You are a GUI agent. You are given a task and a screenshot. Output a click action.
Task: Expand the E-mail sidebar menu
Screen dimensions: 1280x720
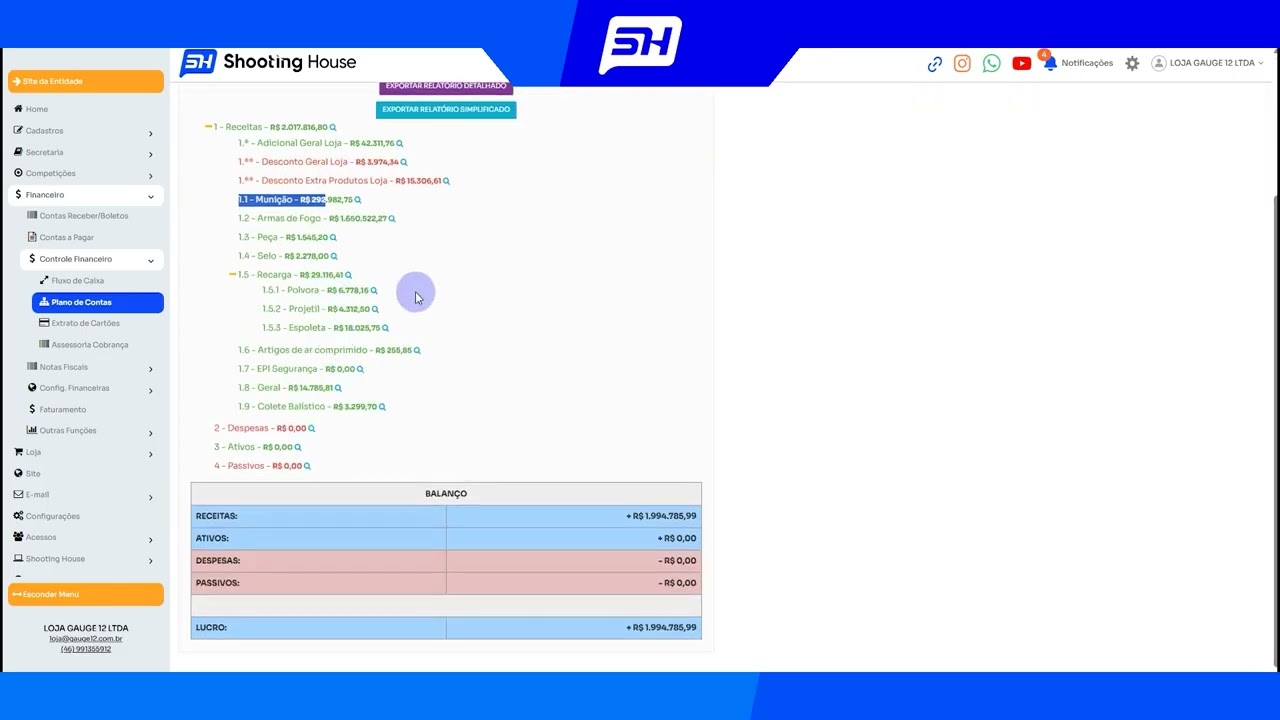pos(85,495)
